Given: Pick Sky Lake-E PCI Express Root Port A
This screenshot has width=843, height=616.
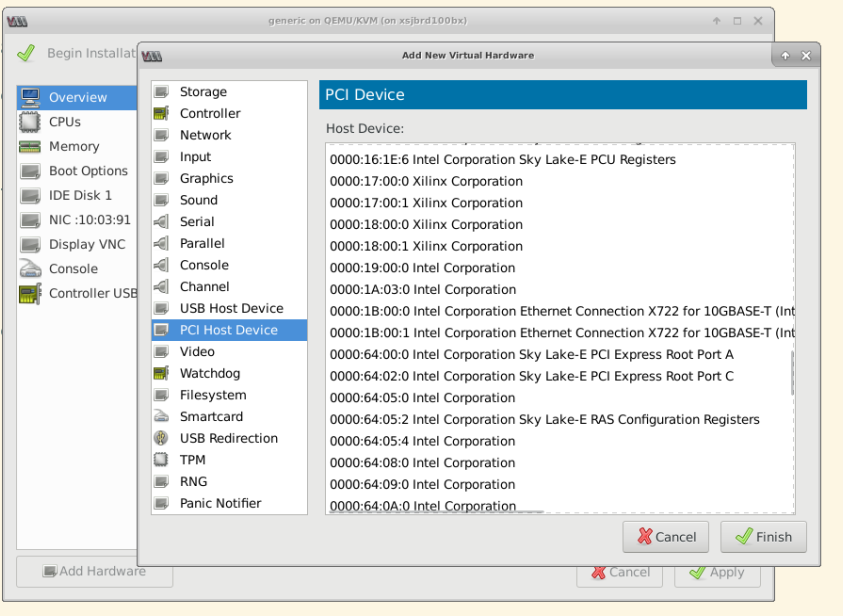Looking at the screenshot, I should pyautogui.click(x=531, y=355).
